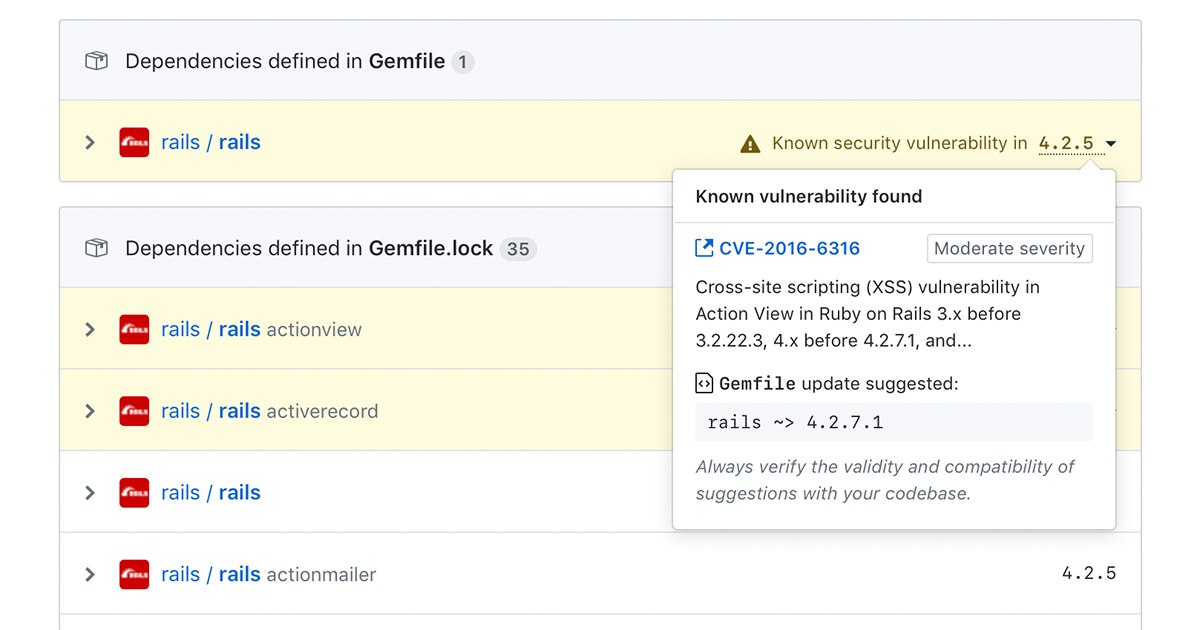Click the Gemfile count badge showing 1
Screen dimensions: 1200x630
point(462,62)
